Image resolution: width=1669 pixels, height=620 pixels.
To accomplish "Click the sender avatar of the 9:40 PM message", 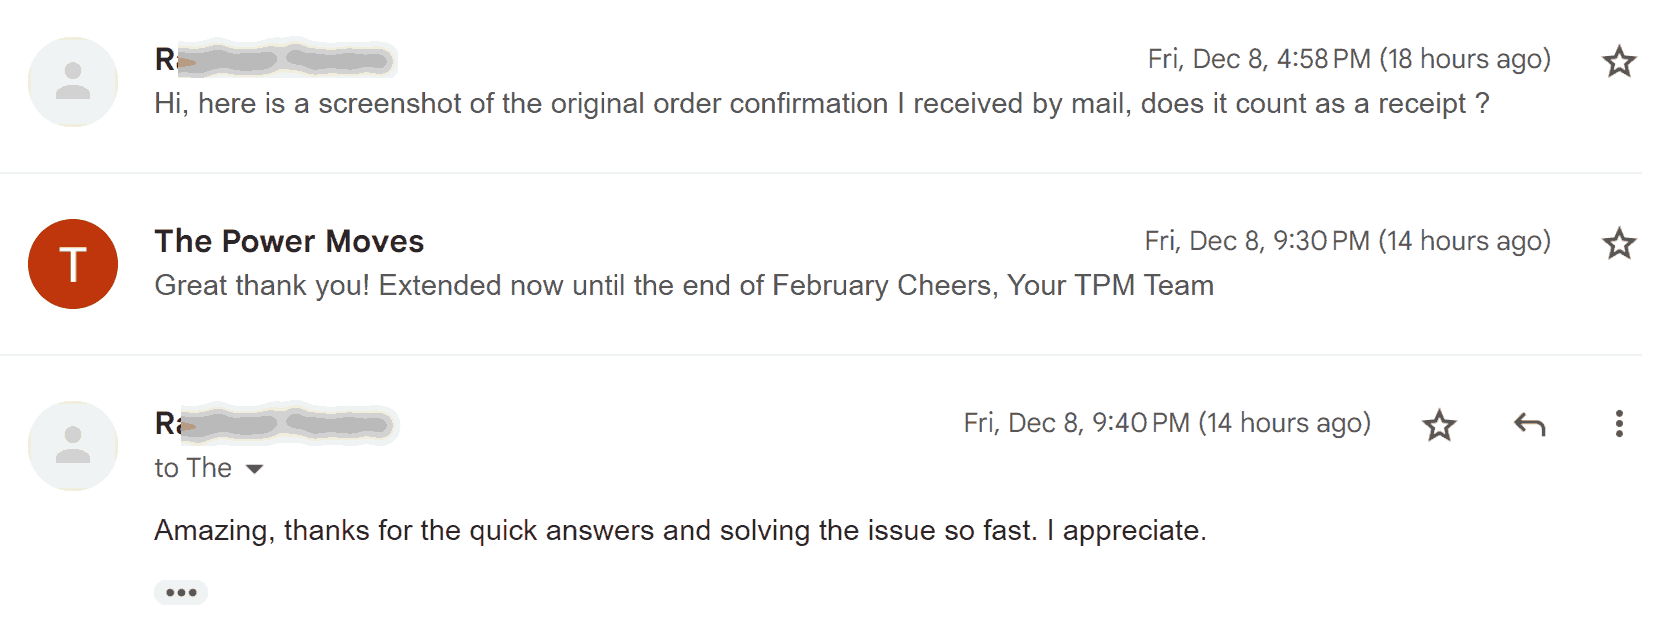I will (73, 446).
